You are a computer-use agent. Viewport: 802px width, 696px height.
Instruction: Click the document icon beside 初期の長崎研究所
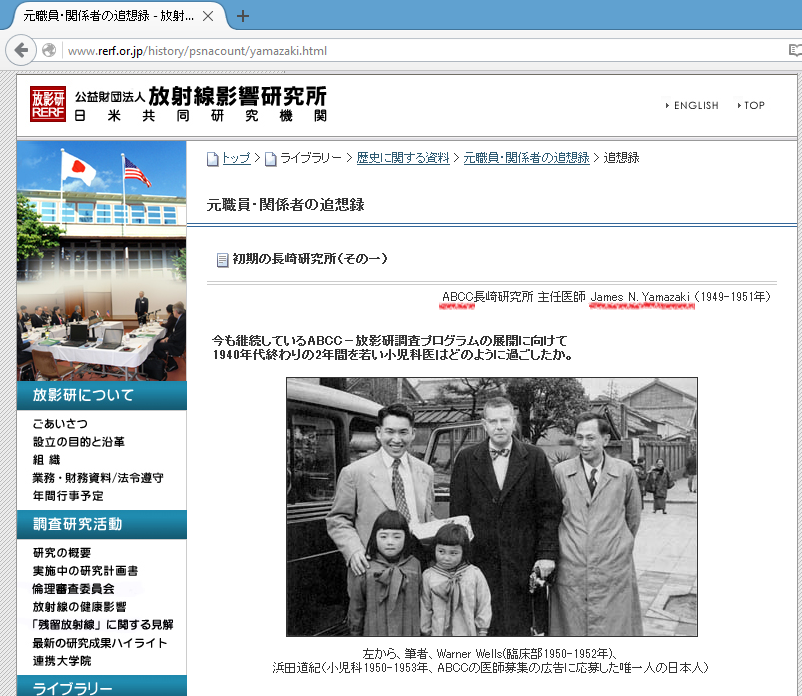[222, 260]
